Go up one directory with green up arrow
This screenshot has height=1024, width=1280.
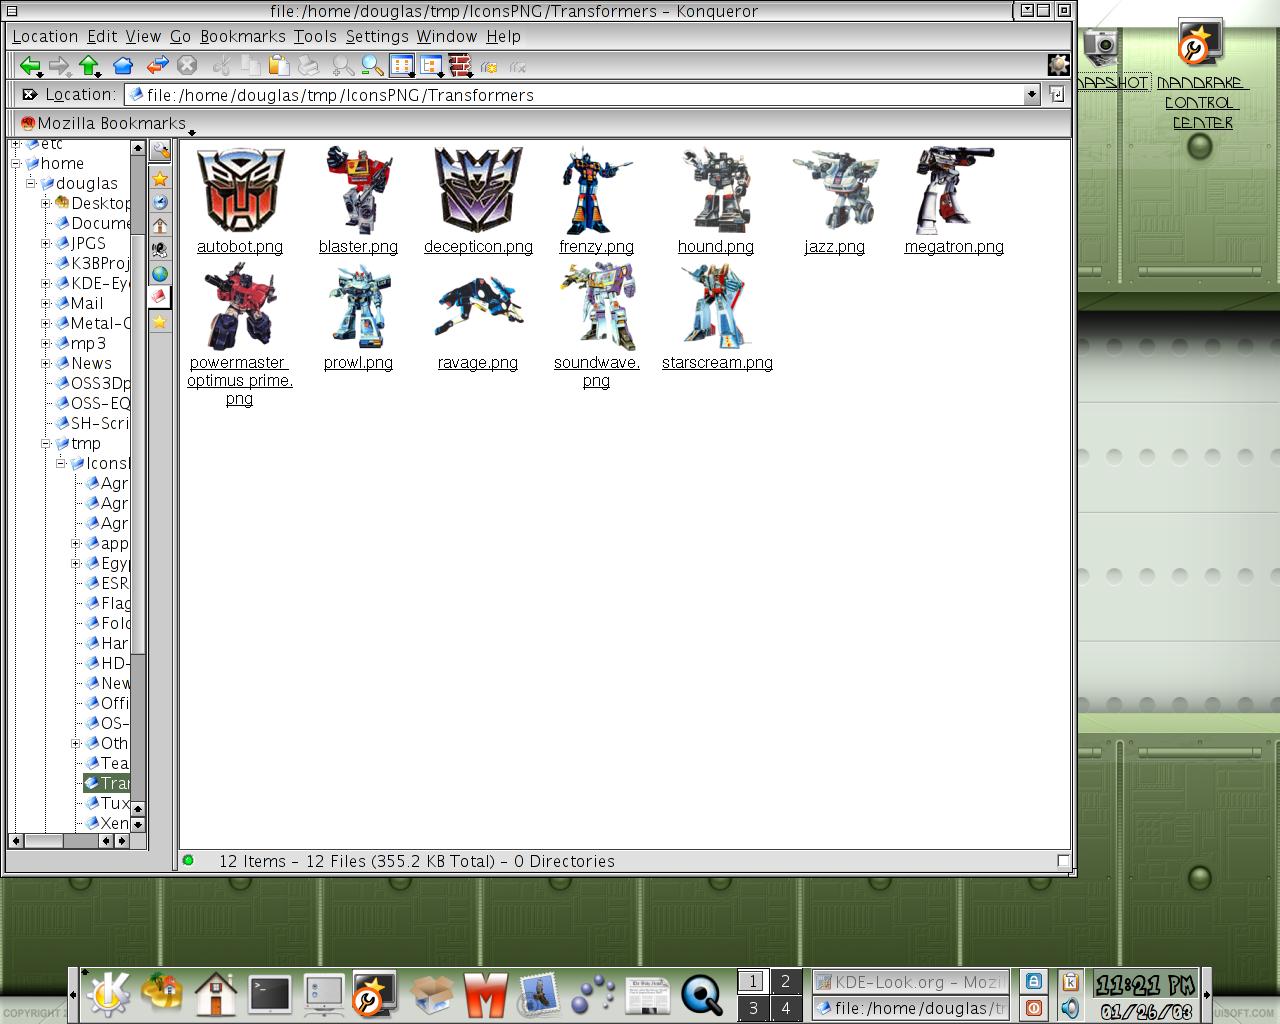coord(89,66)
